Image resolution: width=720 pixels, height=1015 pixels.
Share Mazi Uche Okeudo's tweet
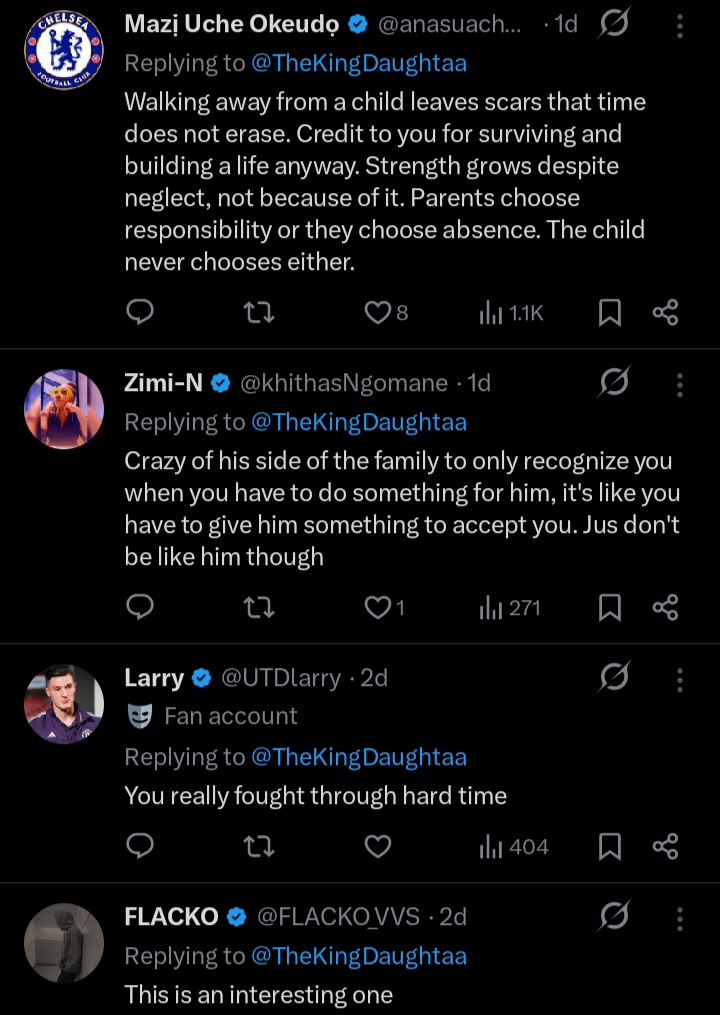point(665,313)
